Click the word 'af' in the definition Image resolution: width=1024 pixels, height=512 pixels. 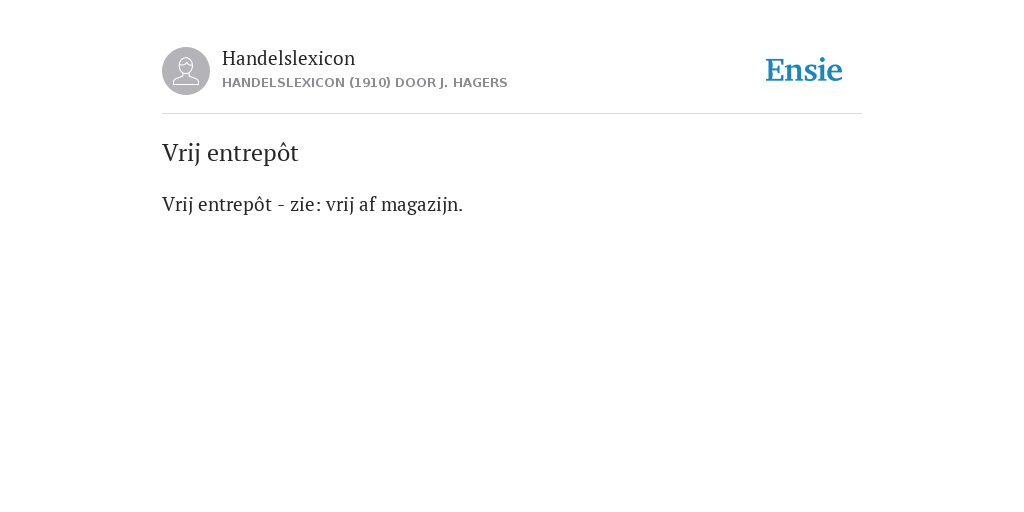(x=368, y=204)
